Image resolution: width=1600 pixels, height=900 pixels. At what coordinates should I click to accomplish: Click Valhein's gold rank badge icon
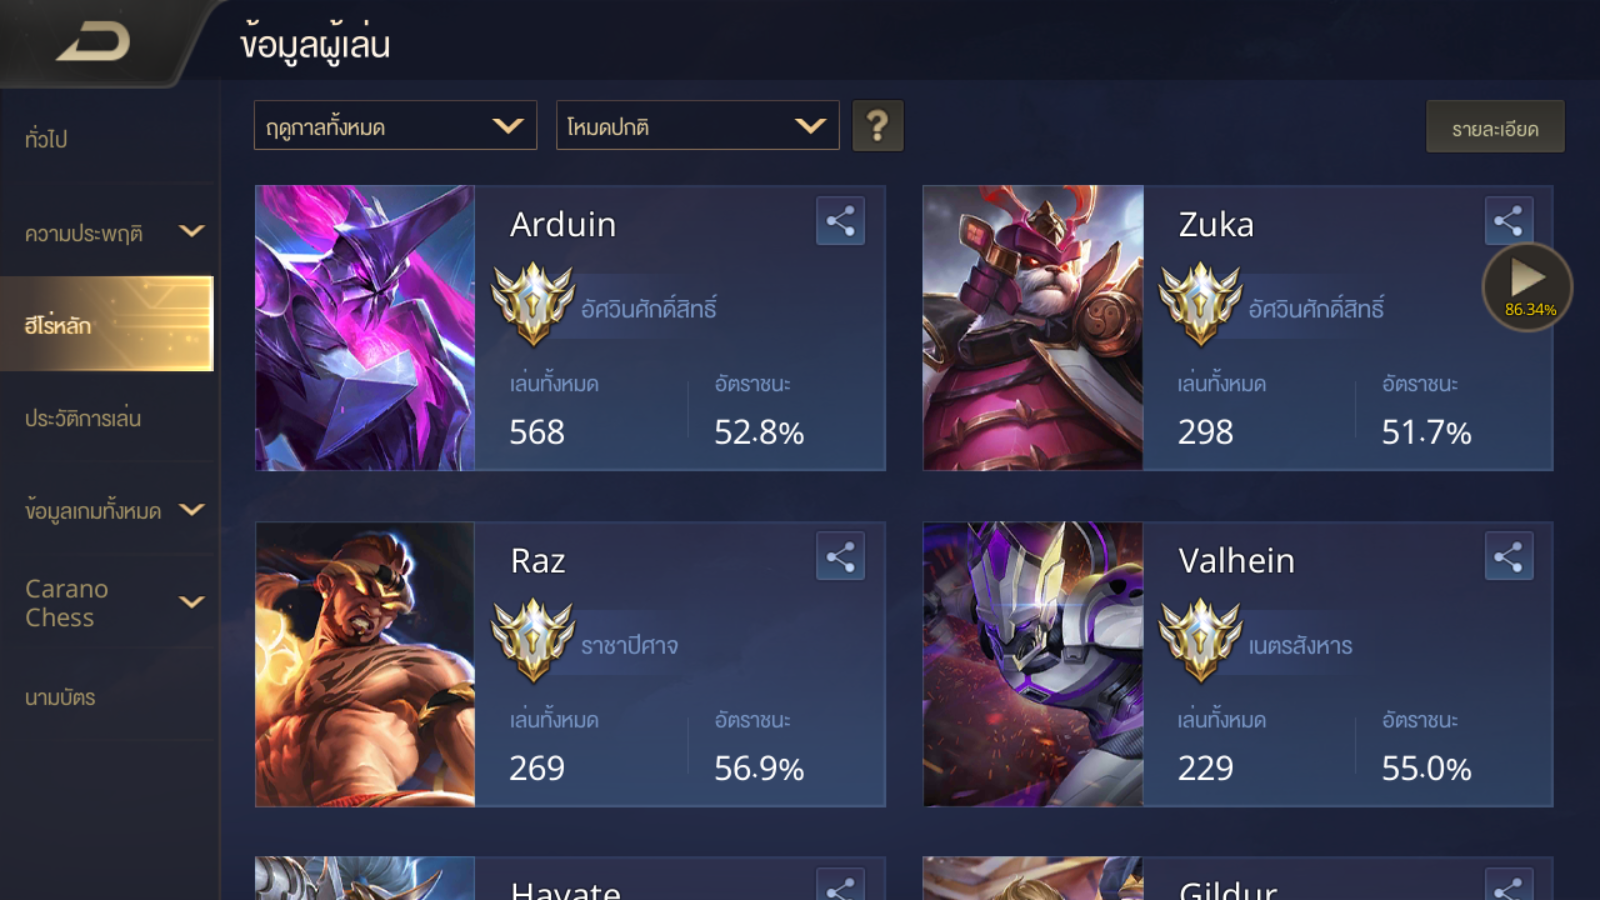[x=1200, y=639]
